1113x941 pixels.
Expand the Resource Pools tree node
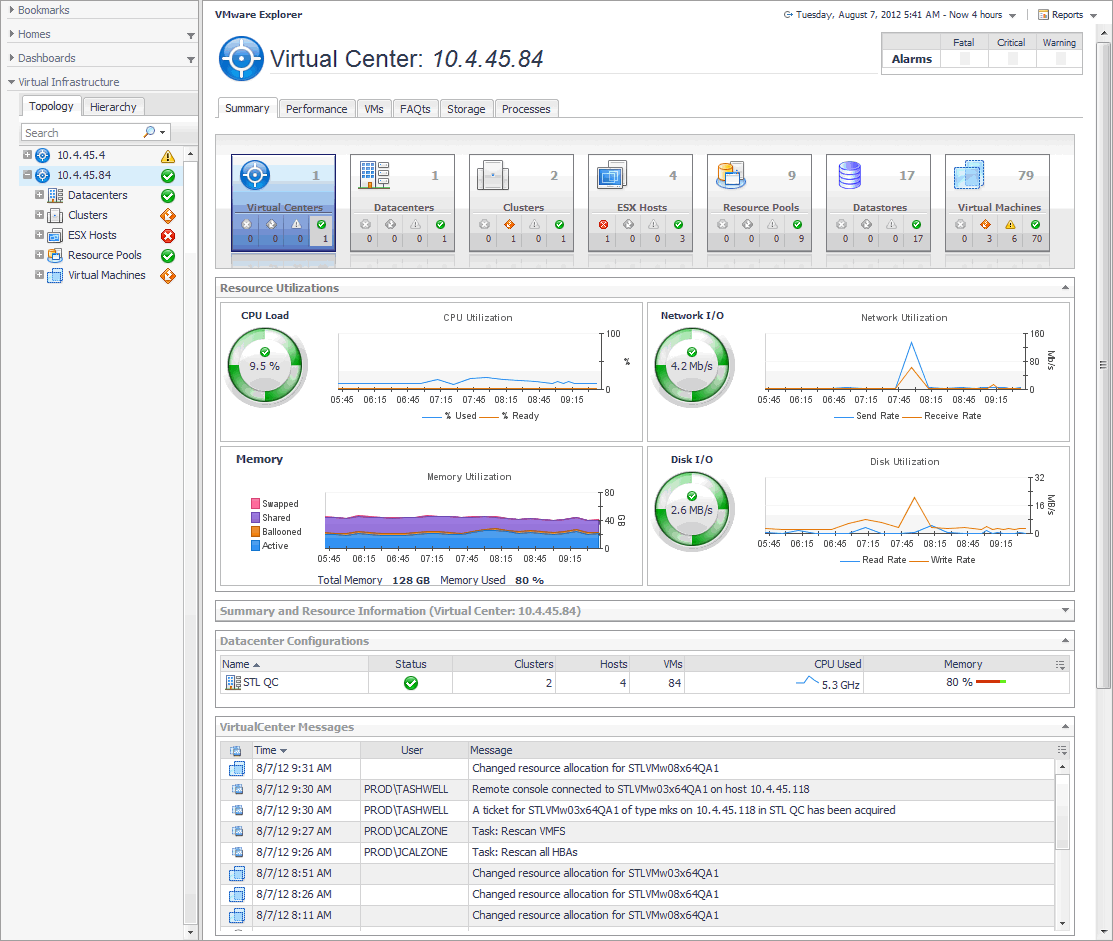39,254
